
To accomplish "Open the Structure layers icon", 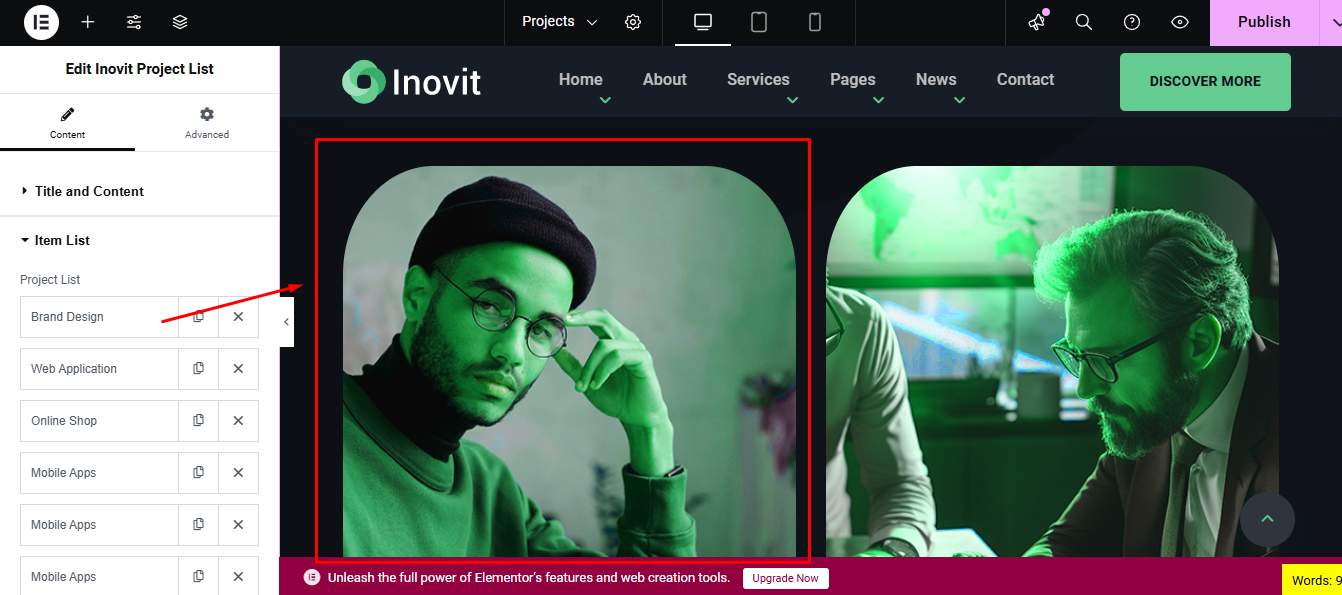I will 180,22.
